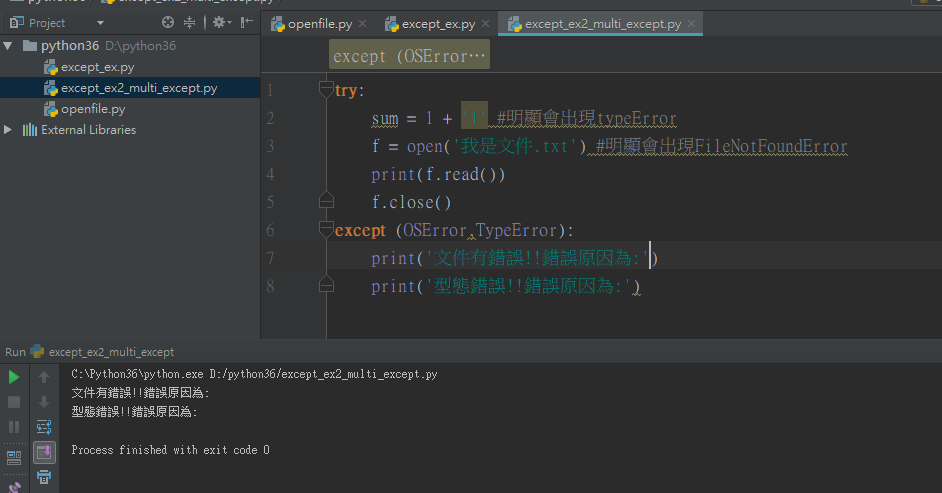Open the Project view dropdown
Image resolution: width=942 pixels, height=493 pixels.
click(100, 23)
